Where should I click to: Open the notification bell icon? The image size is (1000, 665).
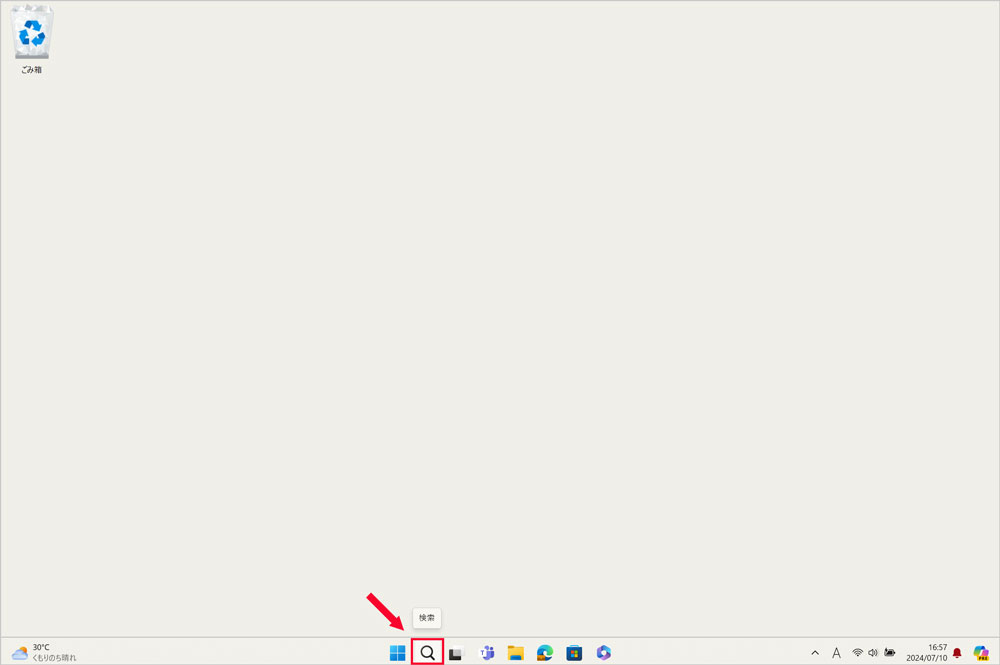pos(957,653)
